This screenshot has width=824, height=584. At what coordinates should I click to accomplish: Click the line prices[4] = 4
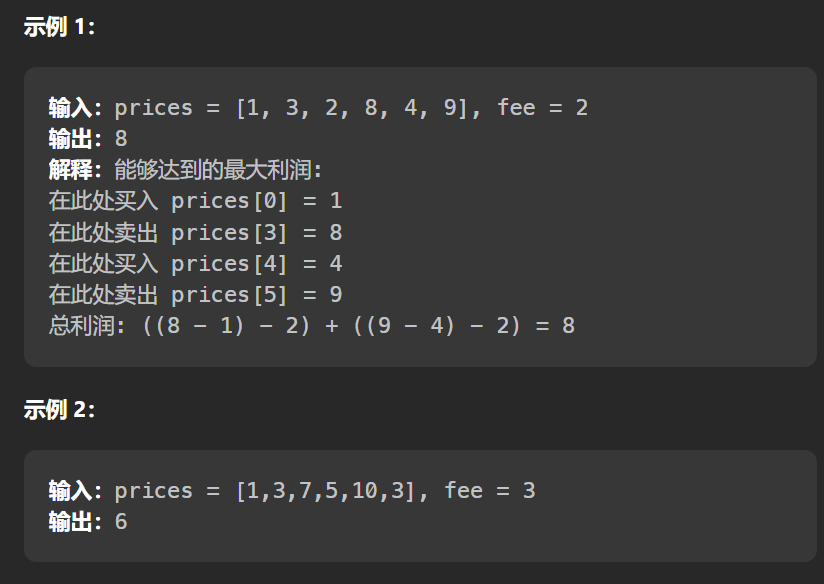click(256, 264)
